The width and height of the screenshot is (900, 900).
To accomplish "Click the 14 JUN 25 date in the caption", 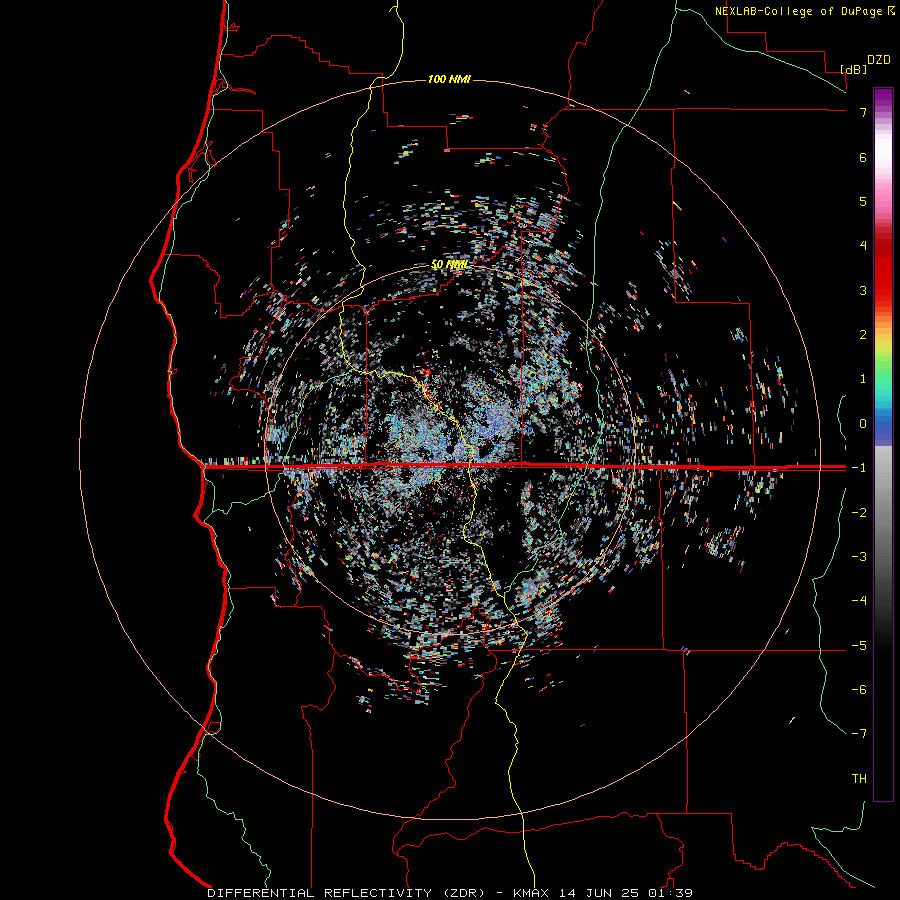I will coord(600,893).
